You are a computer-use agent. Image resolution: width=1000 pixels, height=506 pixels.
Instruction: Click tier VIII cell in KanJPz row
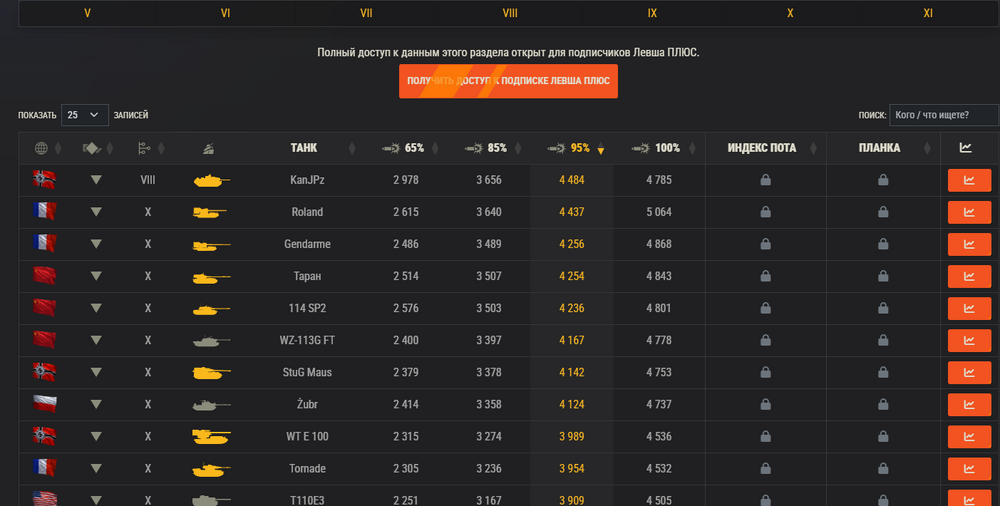[x=147, y=180]
